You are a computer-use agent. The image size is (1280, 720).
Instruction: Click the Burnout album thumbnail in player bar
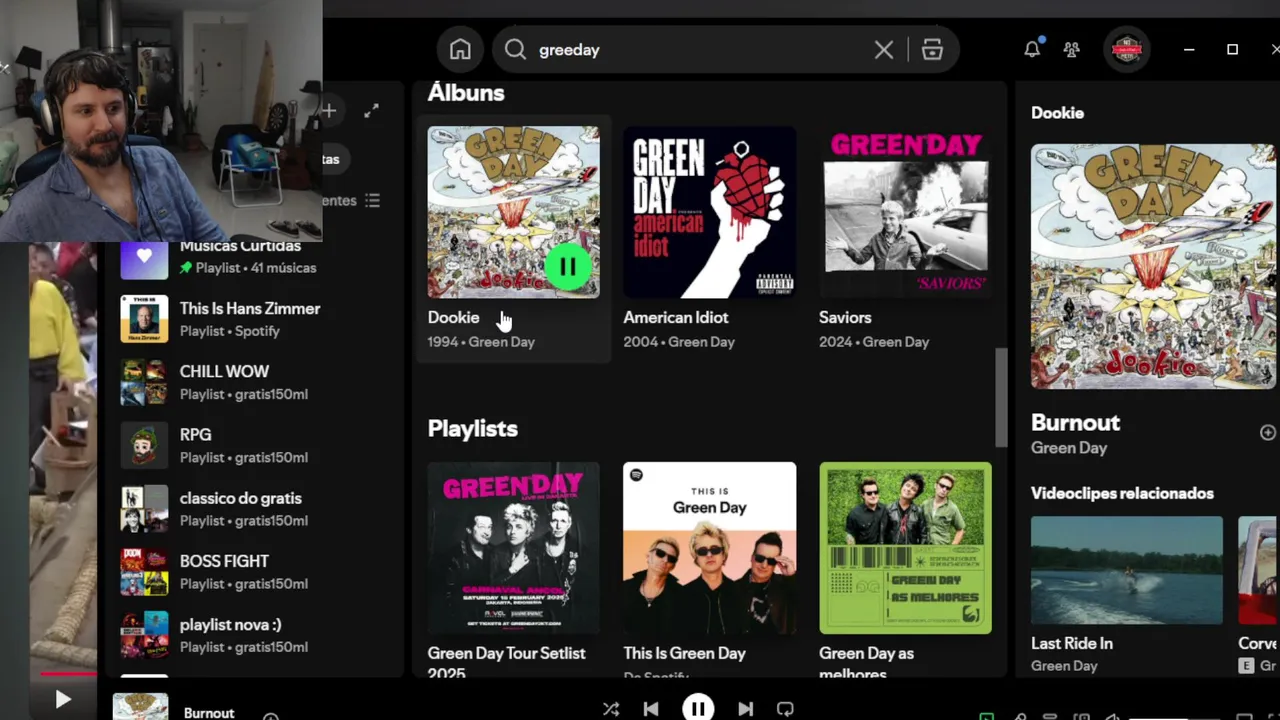141,706
